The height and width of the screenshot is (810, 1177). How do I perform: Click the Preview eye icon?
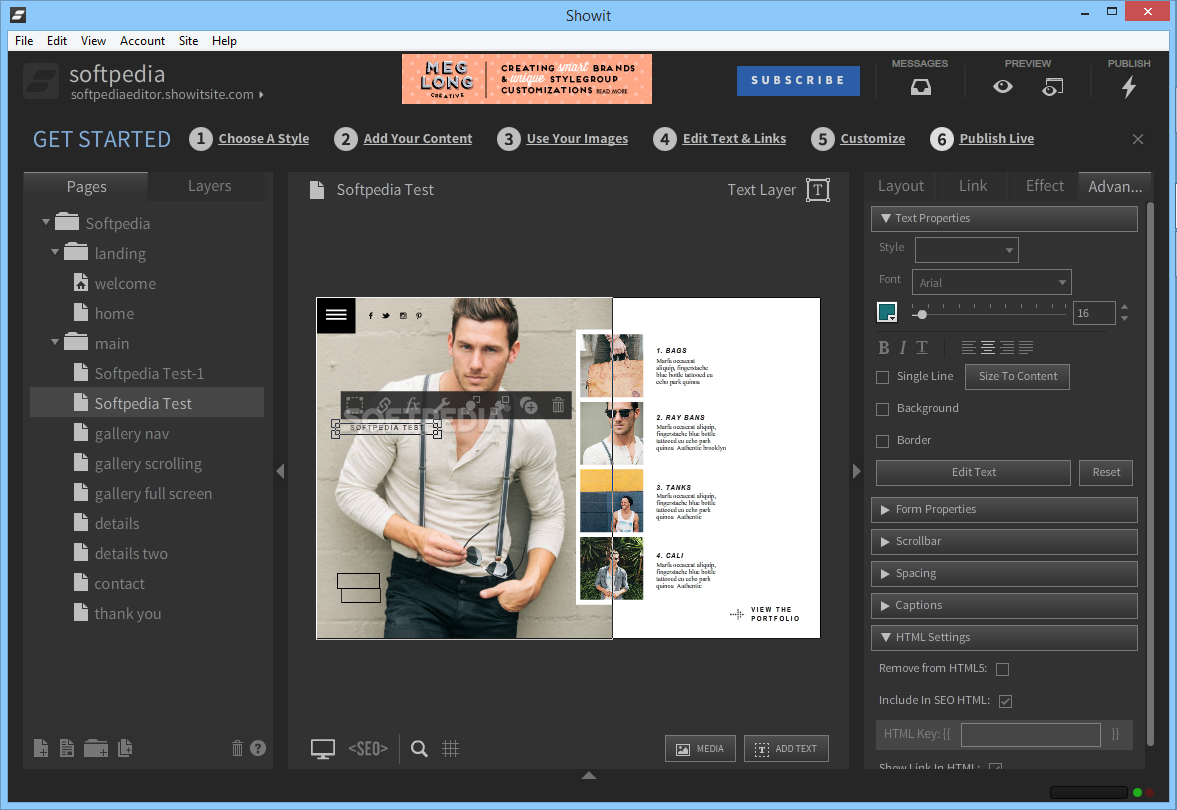click(x=1002, y=87)
